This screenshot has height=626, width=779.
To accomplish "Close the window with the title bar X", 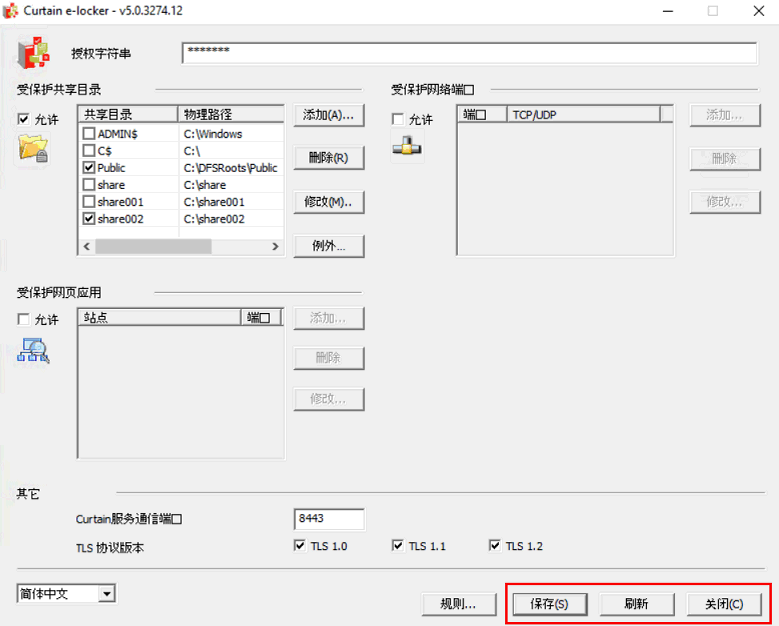I will click(759, 11).
